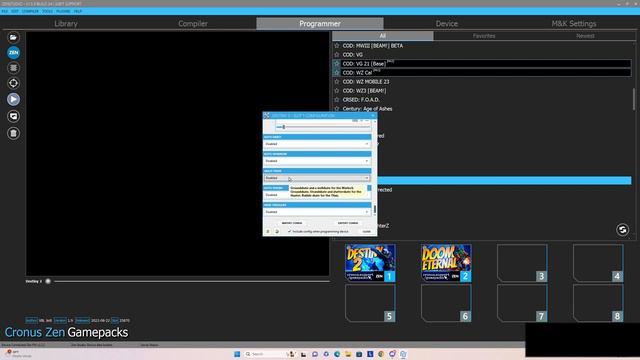Click the trash bin icon in sidebar

pyautogui.click(x=13, y=133)
